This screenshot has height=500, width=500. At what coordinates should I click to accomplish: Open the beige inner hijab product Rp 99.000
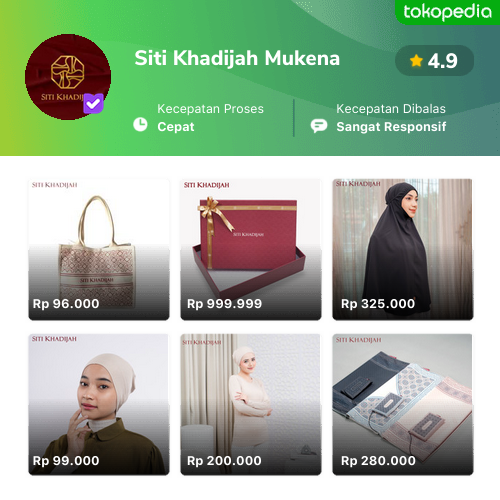click(x=99, y=404)
